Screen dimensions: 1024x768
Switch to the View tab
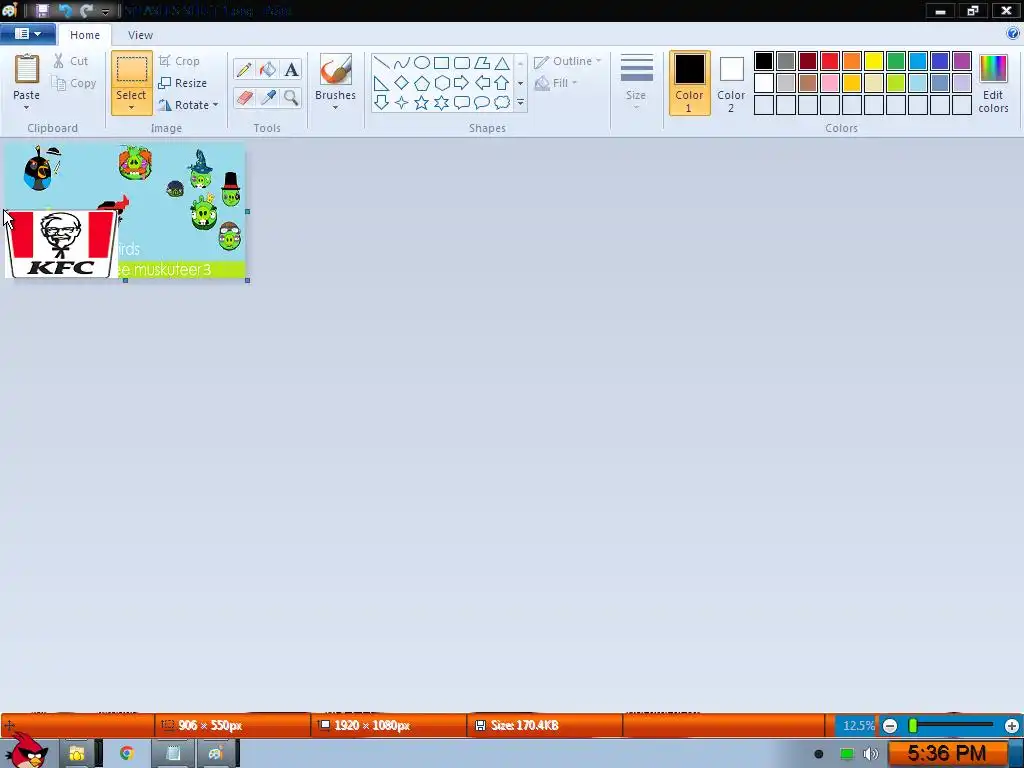tap(140, 35)
